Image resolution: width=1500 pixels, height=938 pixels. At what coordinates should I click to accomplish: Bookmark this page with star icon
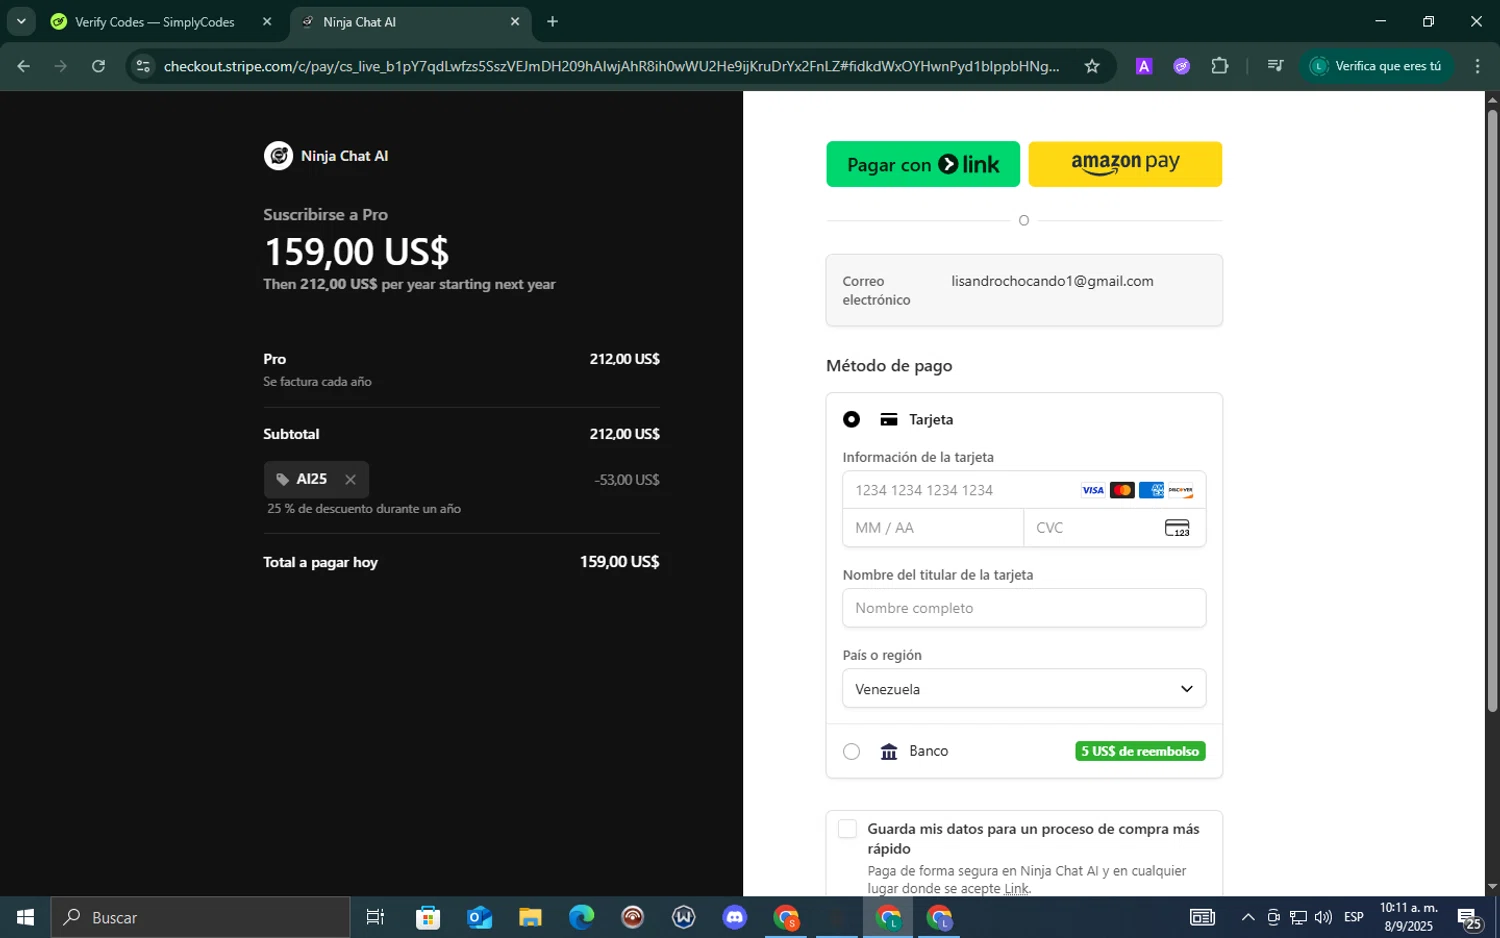click(x=1092, y=66)
